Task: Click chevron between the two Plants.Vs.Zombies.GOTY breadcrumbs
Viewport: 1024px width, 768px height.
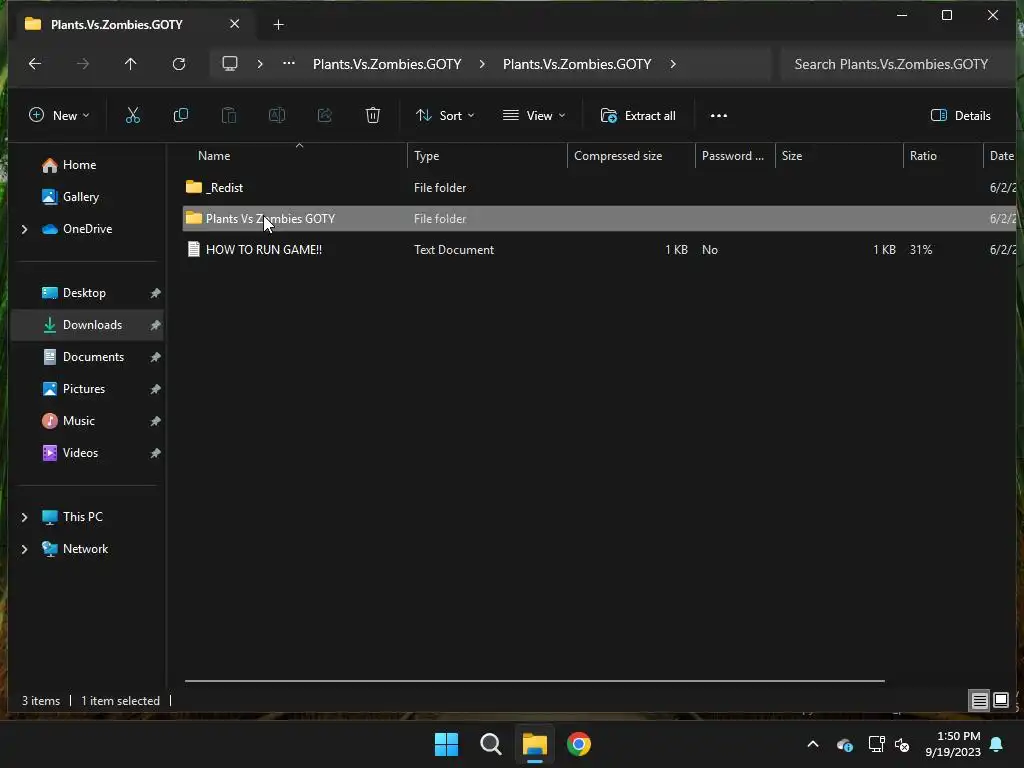Action: pyautogui.click(x=482, y=64)
